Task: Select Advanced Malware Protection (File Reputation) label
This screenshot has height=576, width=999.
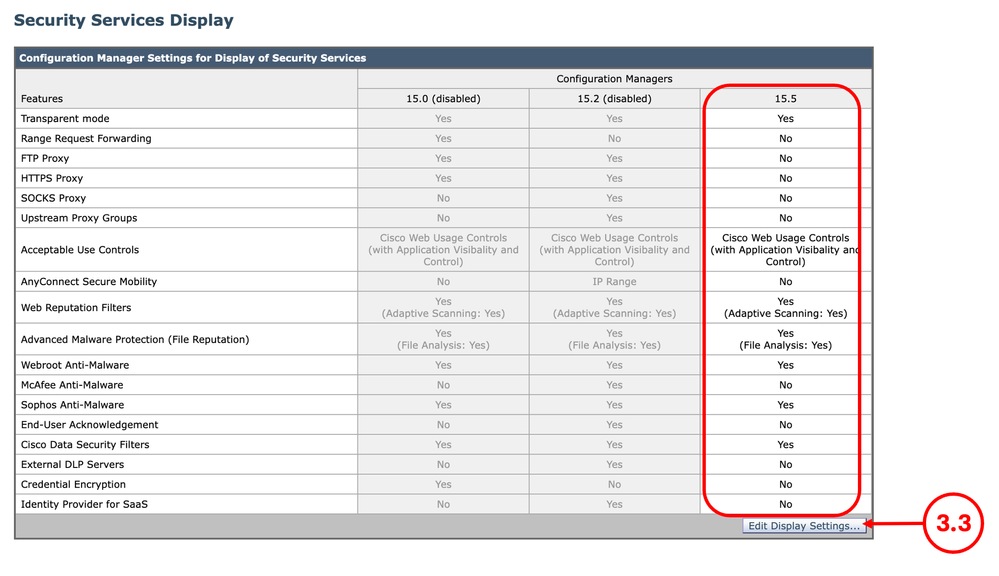Action: 134,339
